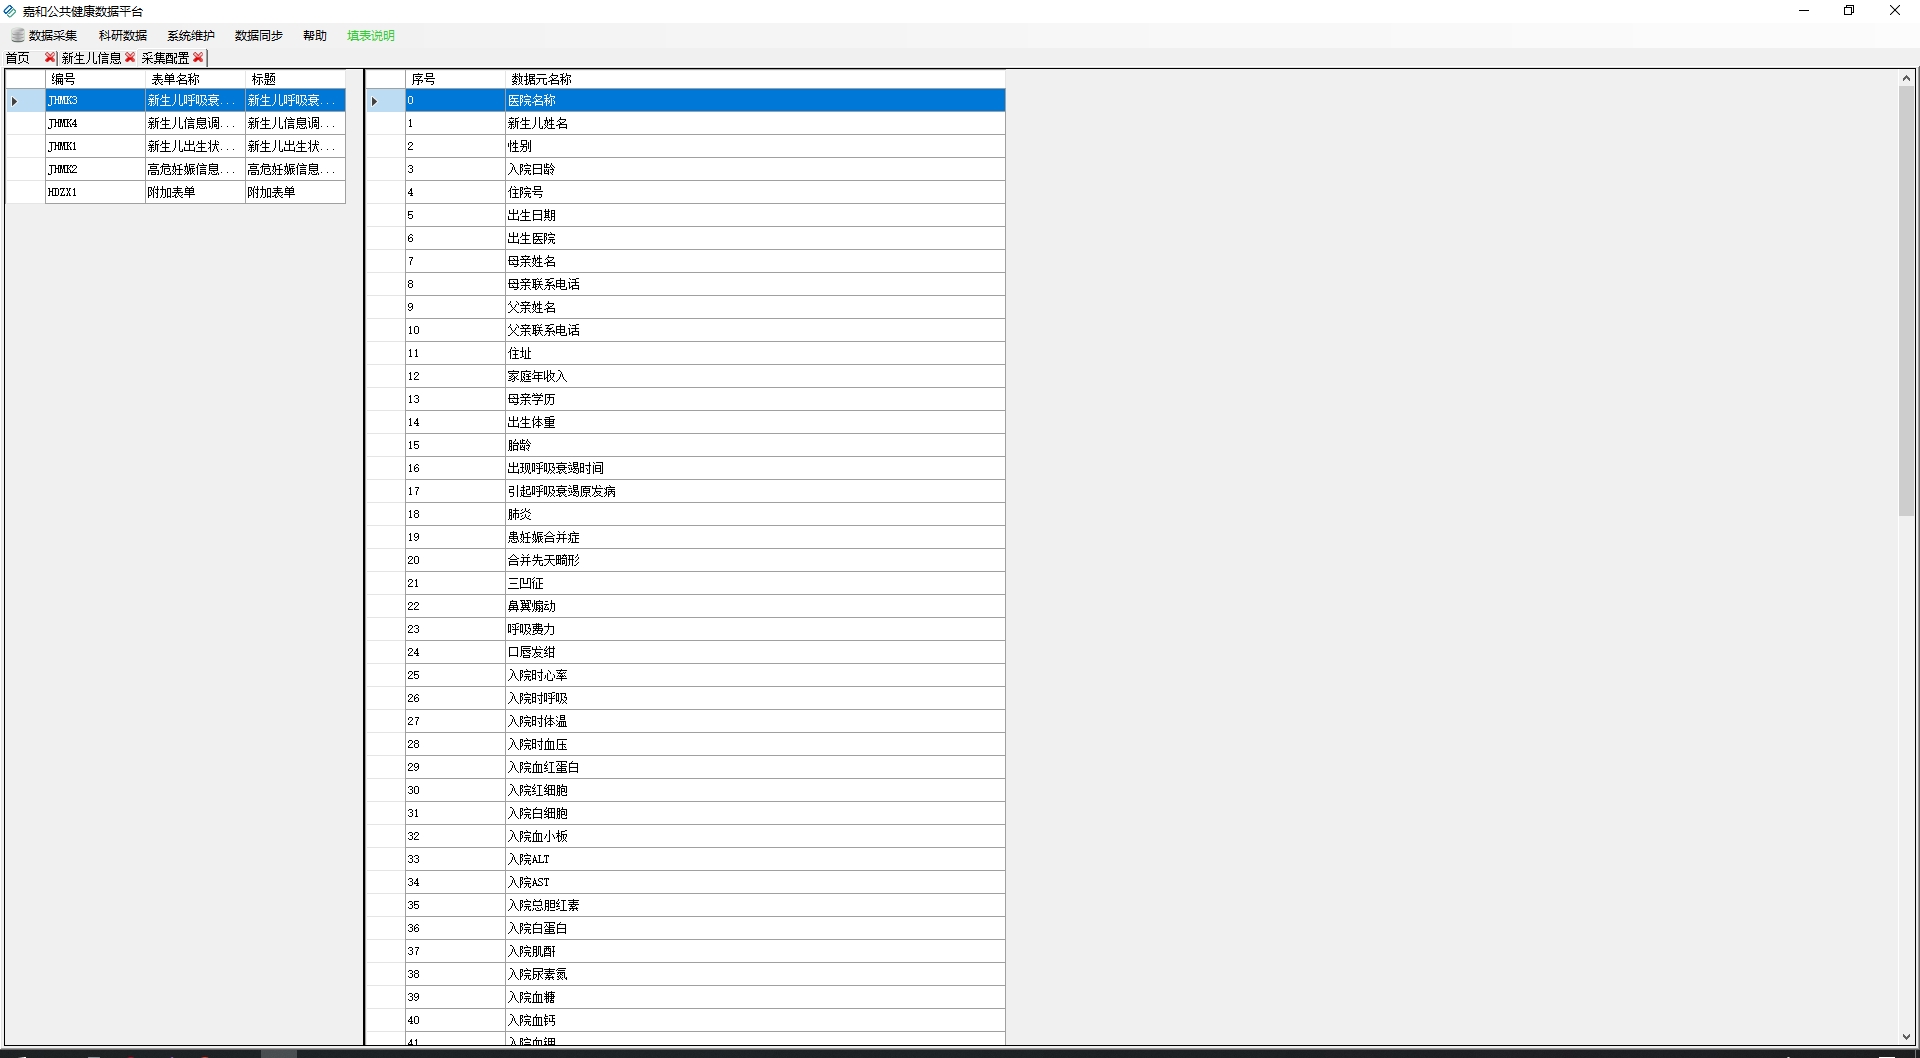Click the 编号 column header

pos(95,79)
